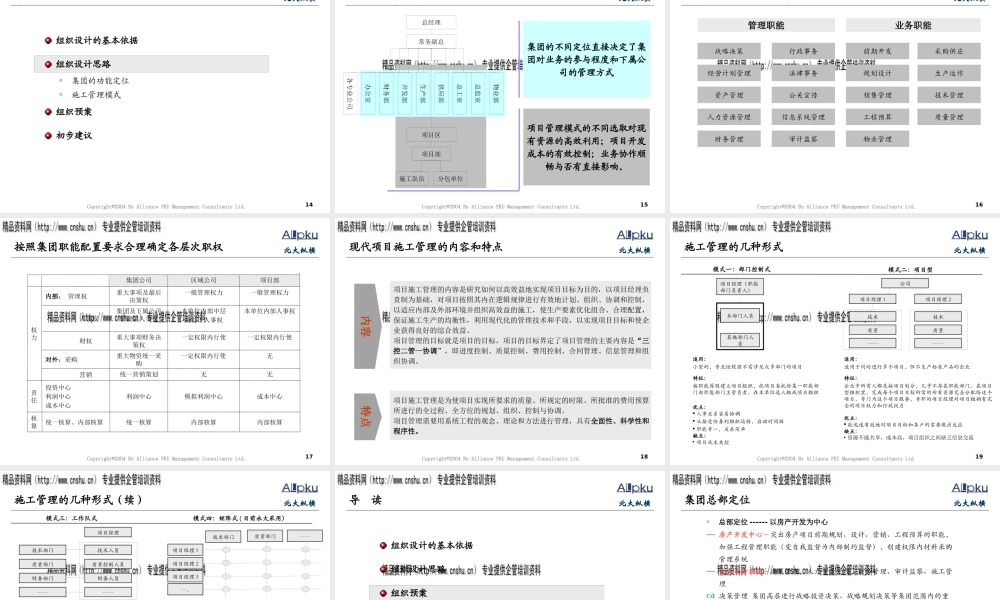
Task: Click the title 按照集团职能配置要求合理确定各层次职权
Action: coord(119,247)
